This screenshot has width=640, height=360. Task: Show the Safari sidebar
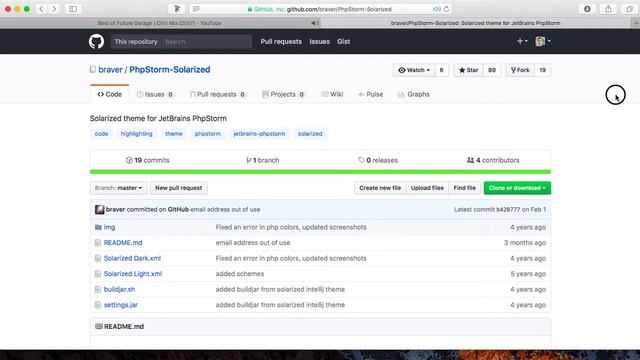click(73, 9)
